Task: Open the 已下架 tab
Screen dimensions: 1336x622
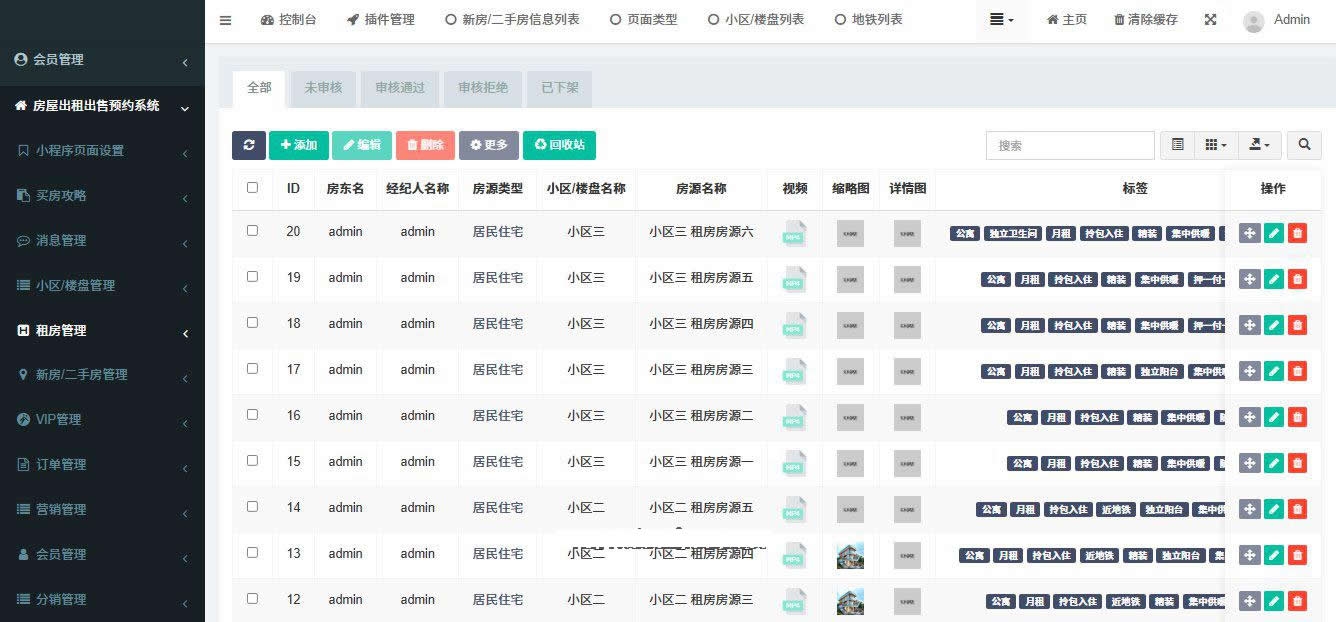Action: click(560, 88)
